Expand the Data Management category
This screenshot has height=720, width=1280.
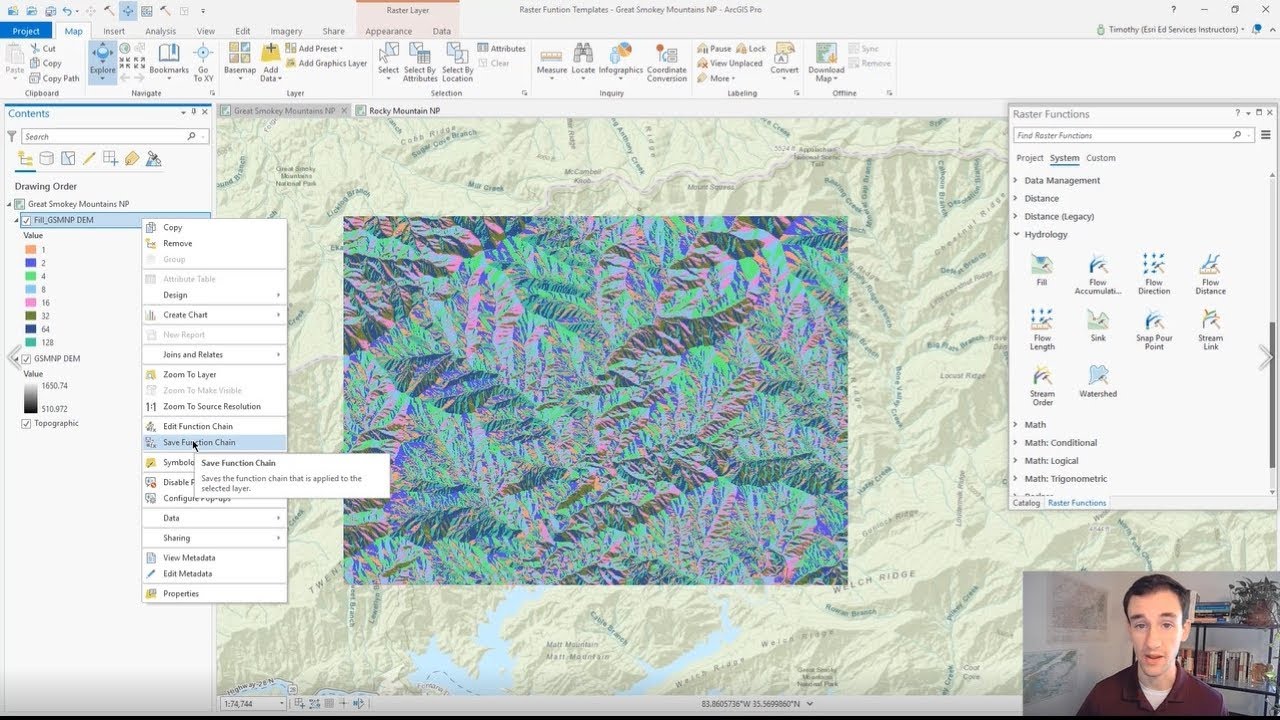point(1016,181)
